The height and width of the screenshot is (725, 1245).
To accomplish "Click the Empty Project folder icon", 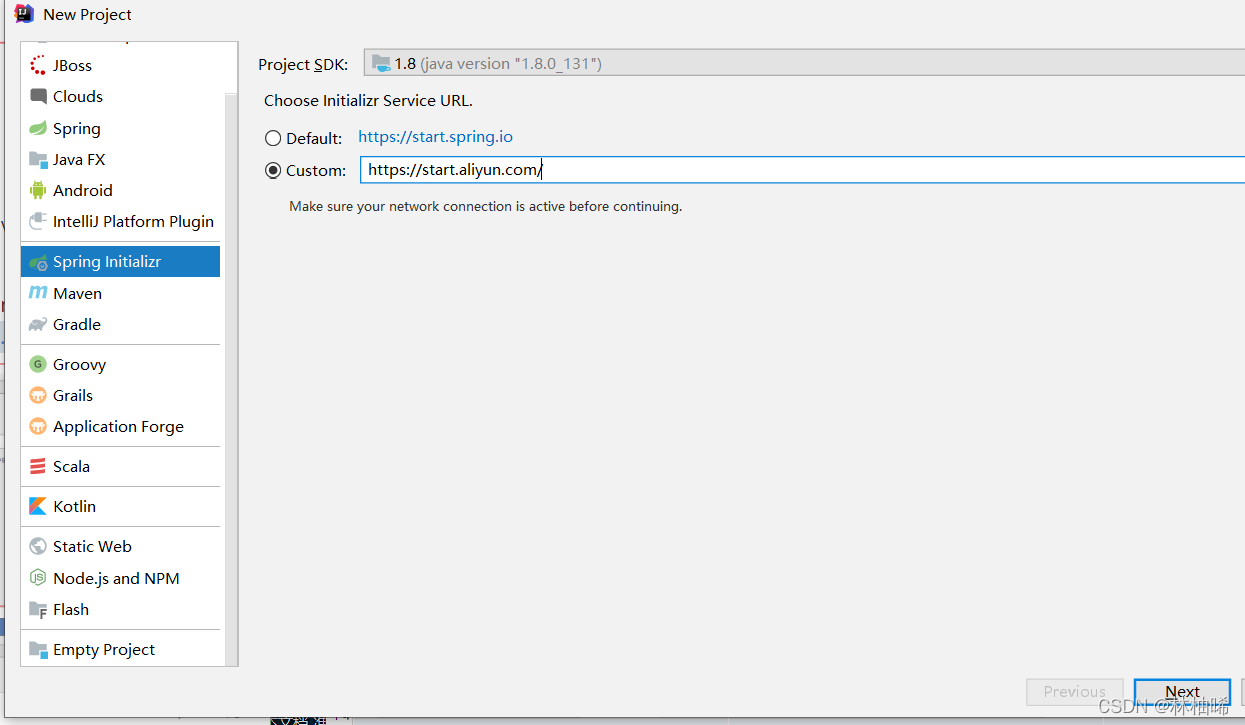I will (x=38, y=649).
